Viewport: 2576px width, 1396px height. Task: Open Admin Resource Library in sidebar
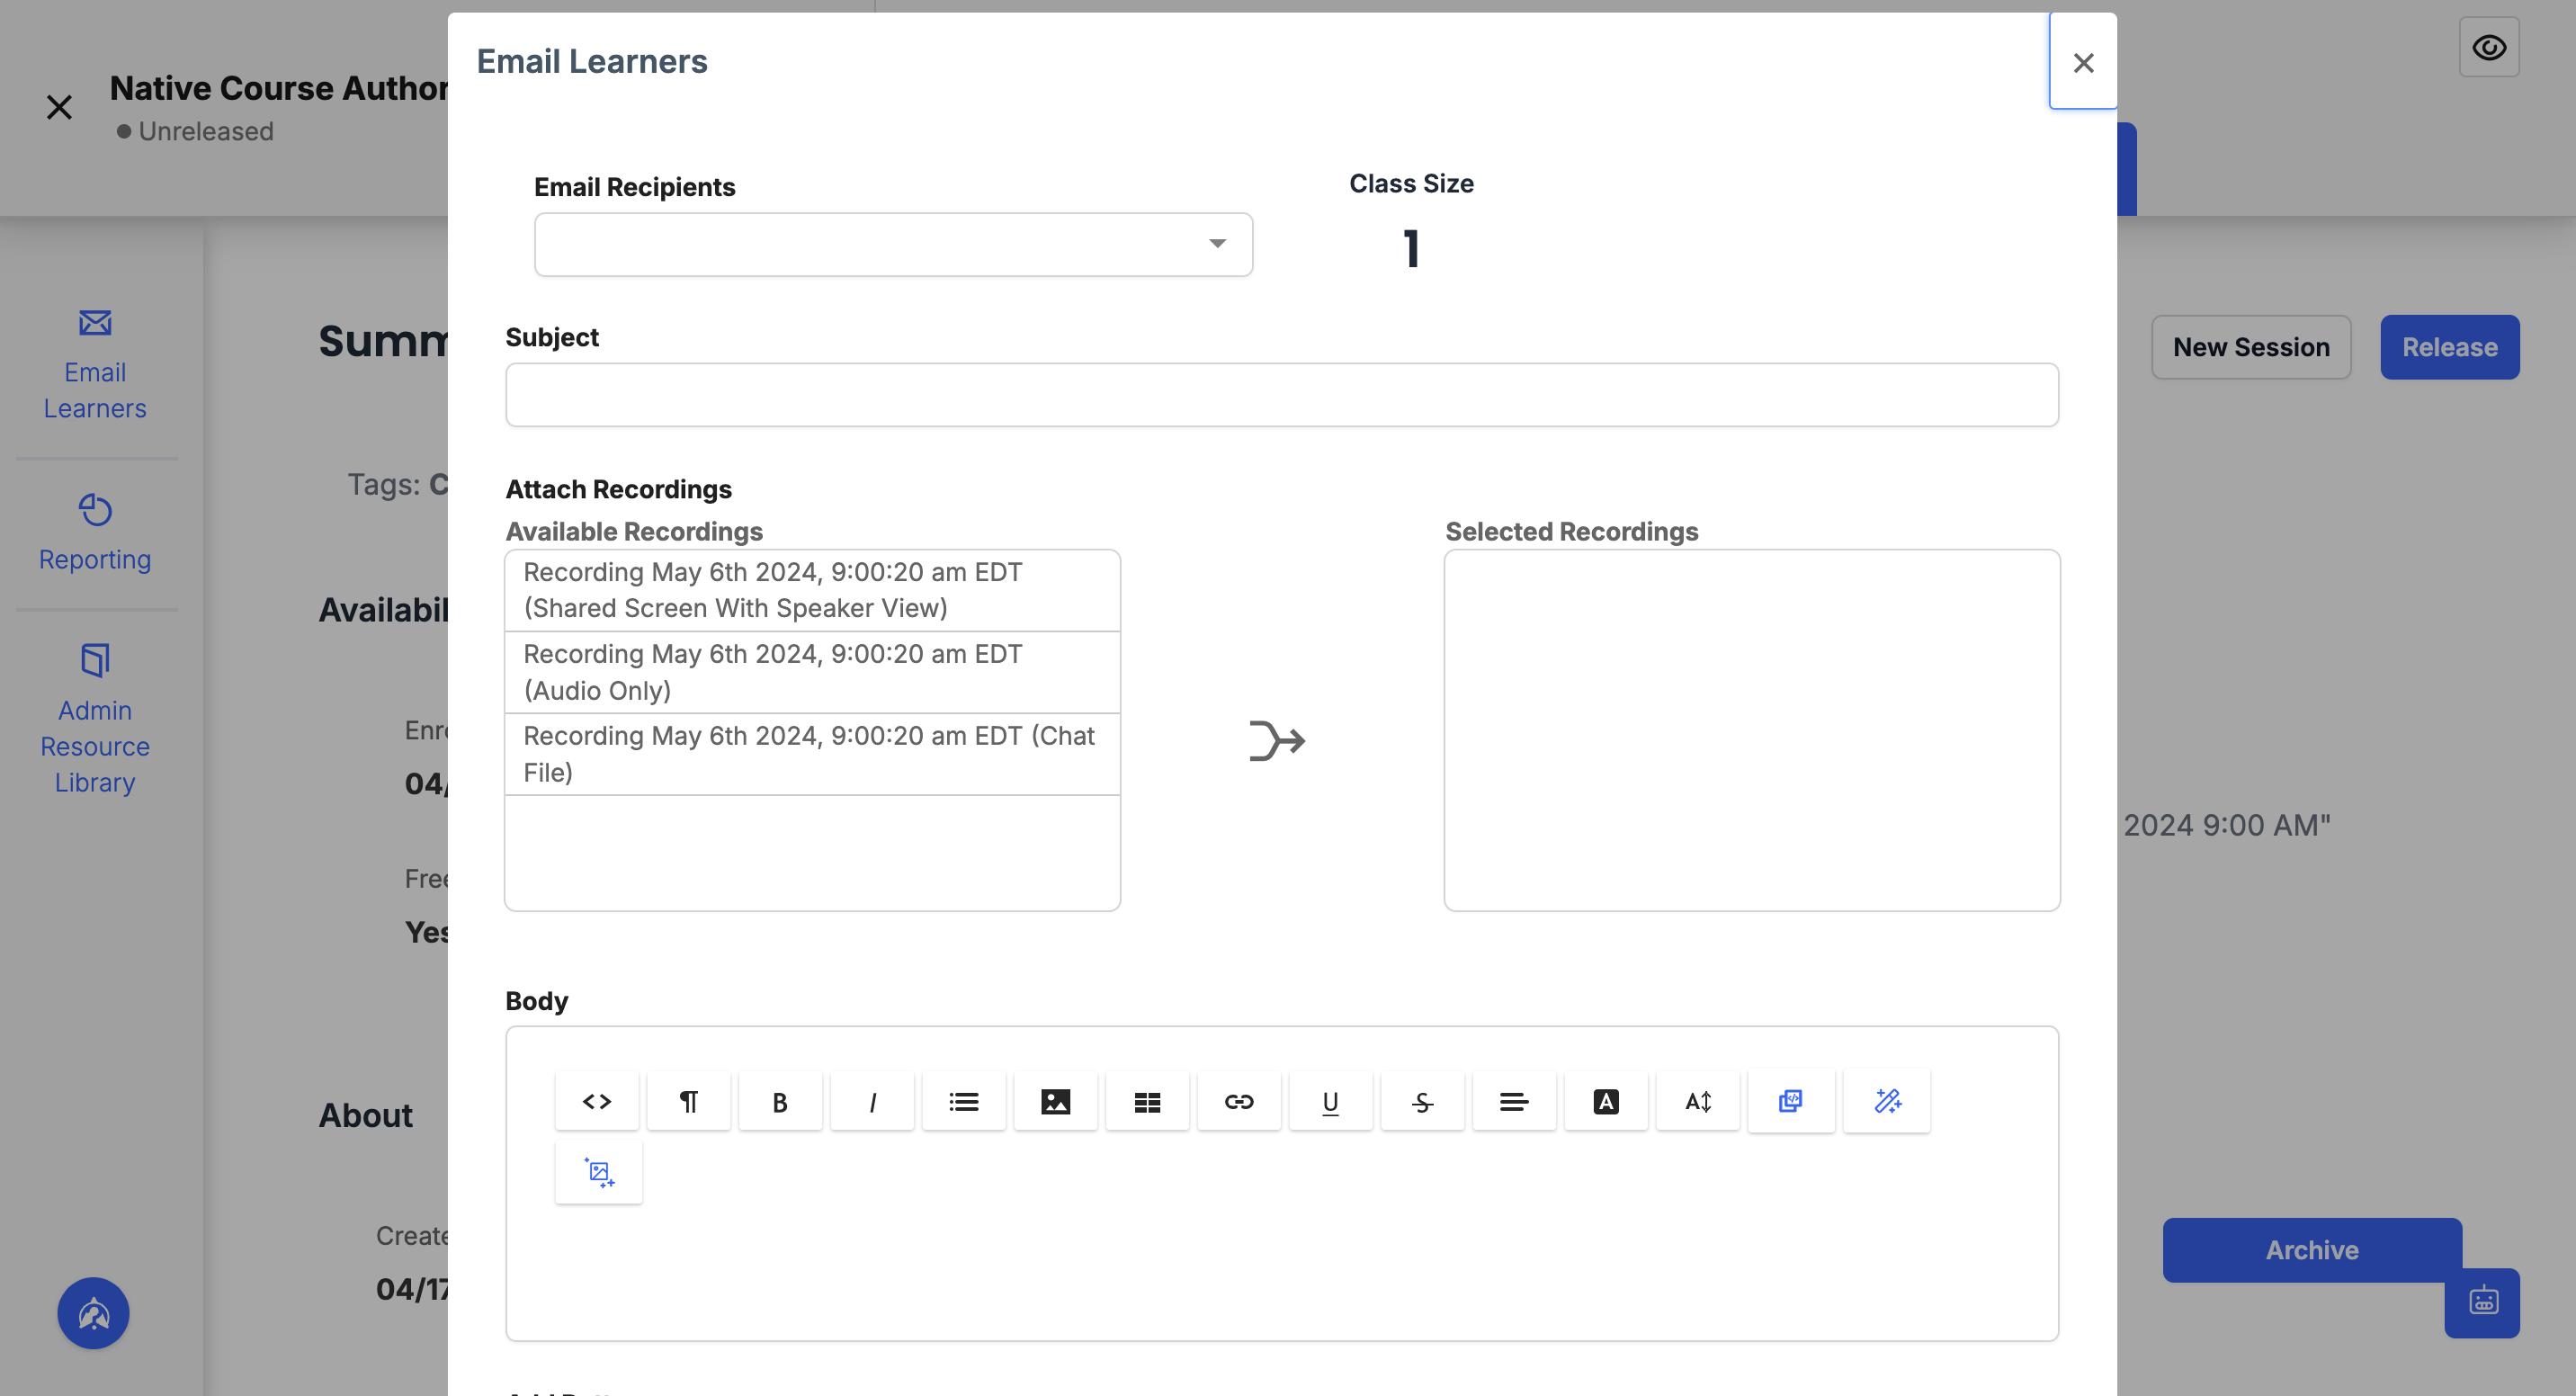click(x=95, y=719)
